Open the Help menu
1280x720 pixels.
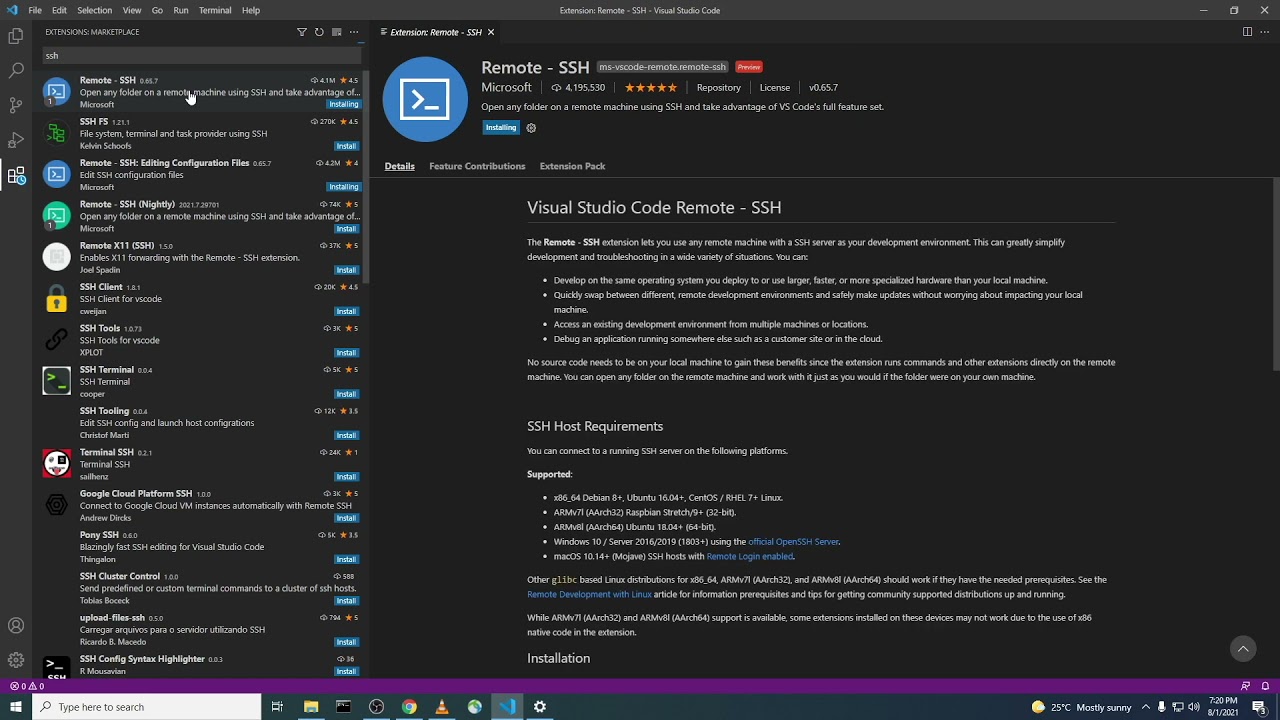point(251,10)
